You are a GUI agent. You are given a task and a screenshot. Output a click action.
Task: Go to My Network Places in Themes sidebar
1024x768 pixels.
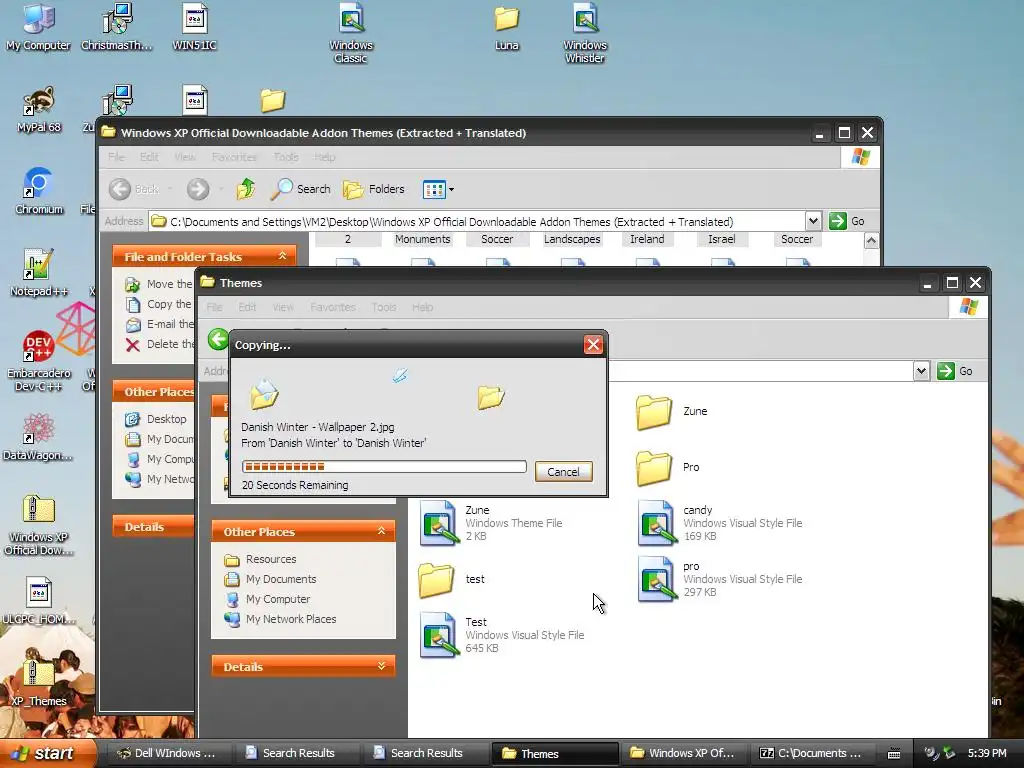click(x=280, y=618)
